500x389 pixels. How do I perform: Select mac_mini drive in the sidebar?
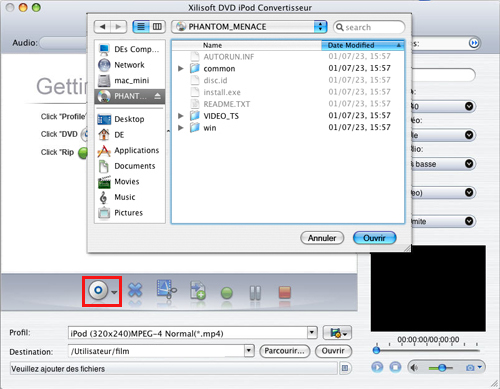(130, 80)
